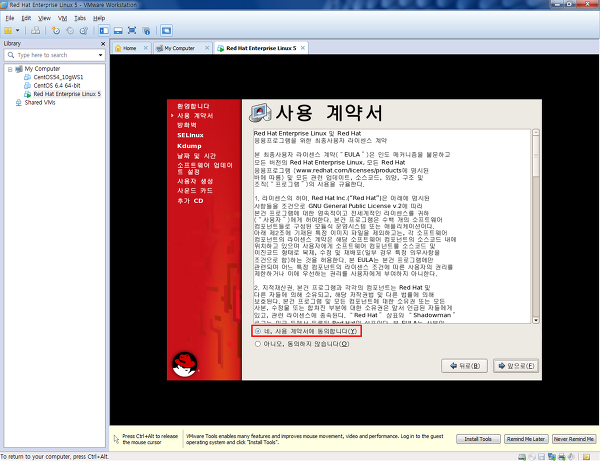Close the Red Hat Enterprise Linux 5 tab
This screenshot has width=600, height=461.
[303, 48]
